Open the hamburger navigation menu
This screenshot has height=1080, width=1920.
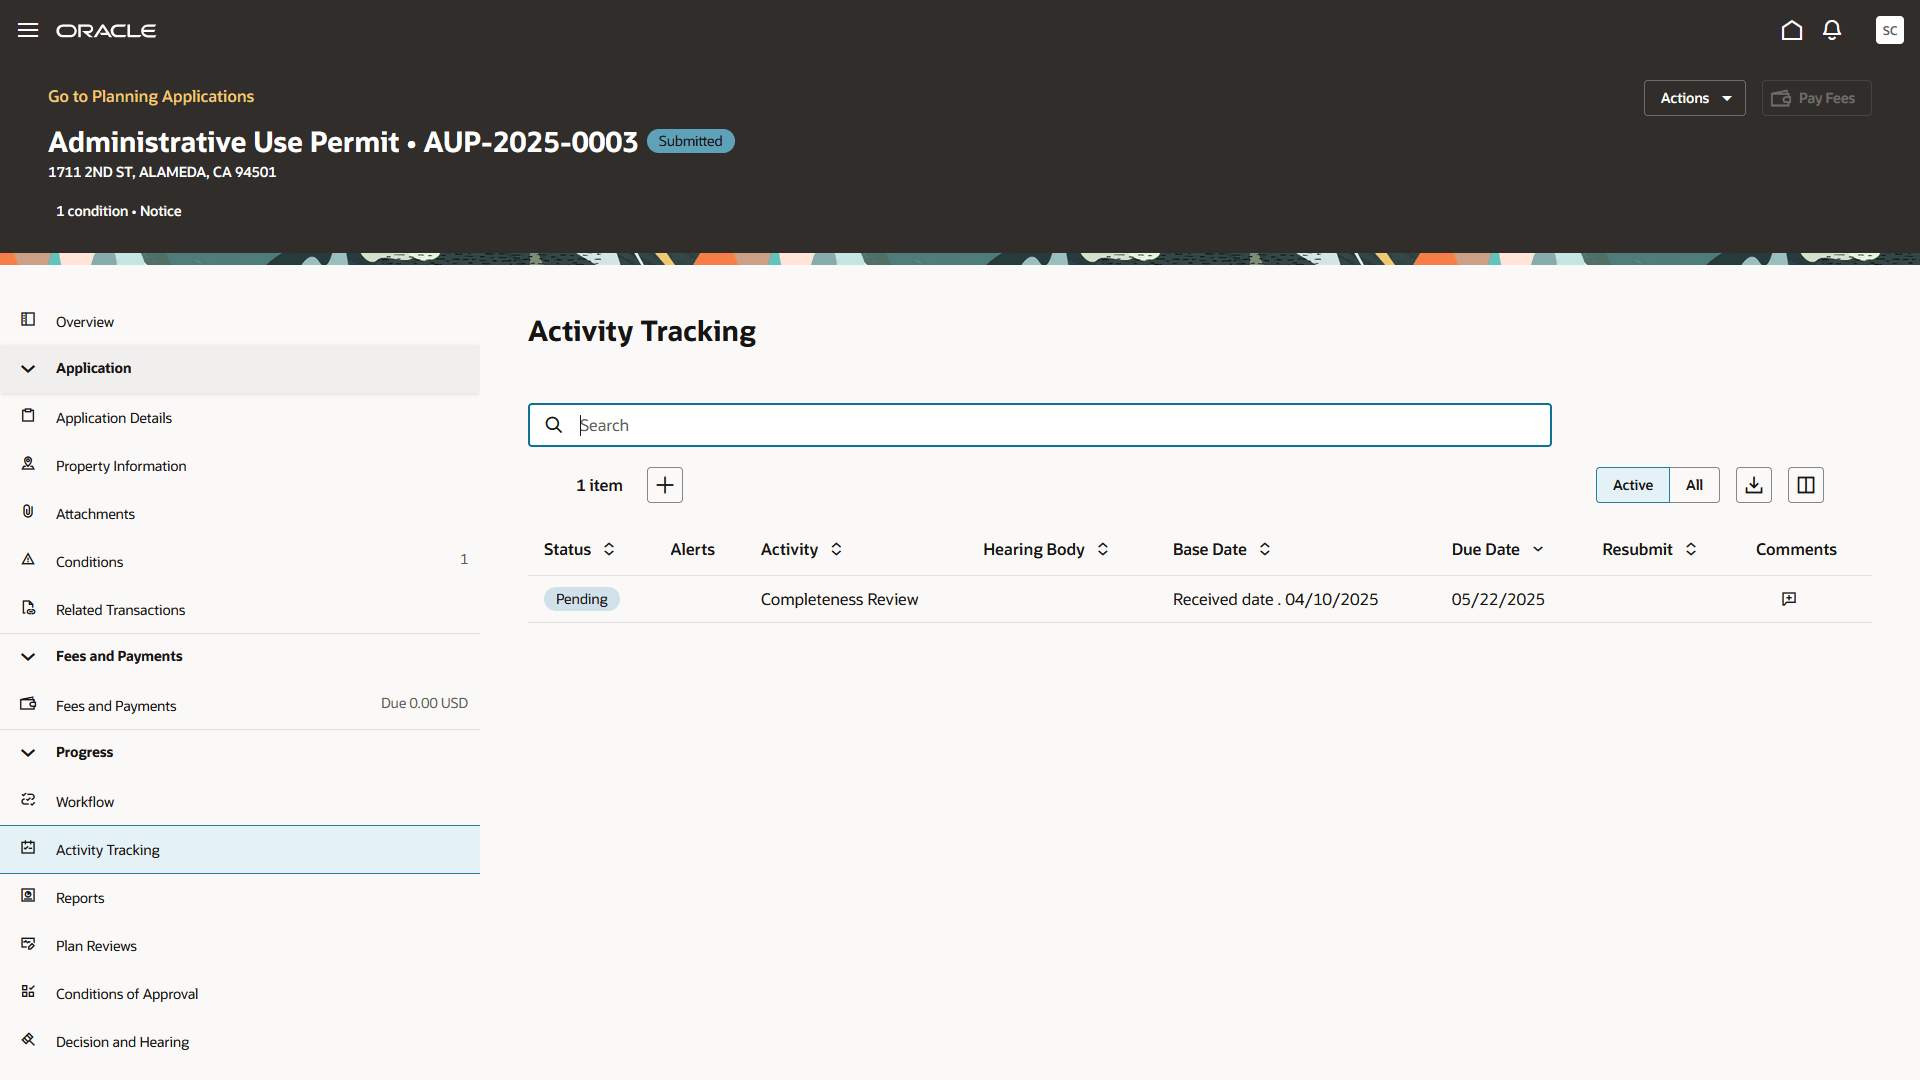(28, 30)
